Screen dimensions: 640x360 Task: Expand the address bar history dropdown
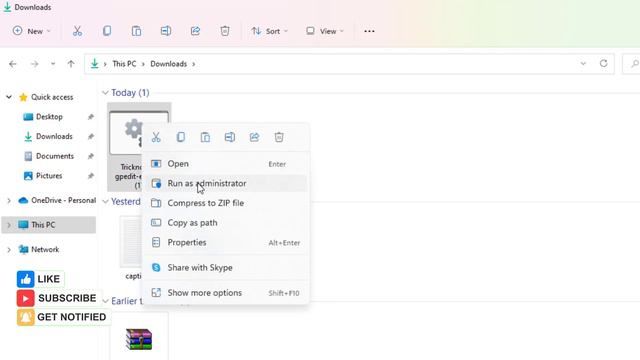[583, 64]
